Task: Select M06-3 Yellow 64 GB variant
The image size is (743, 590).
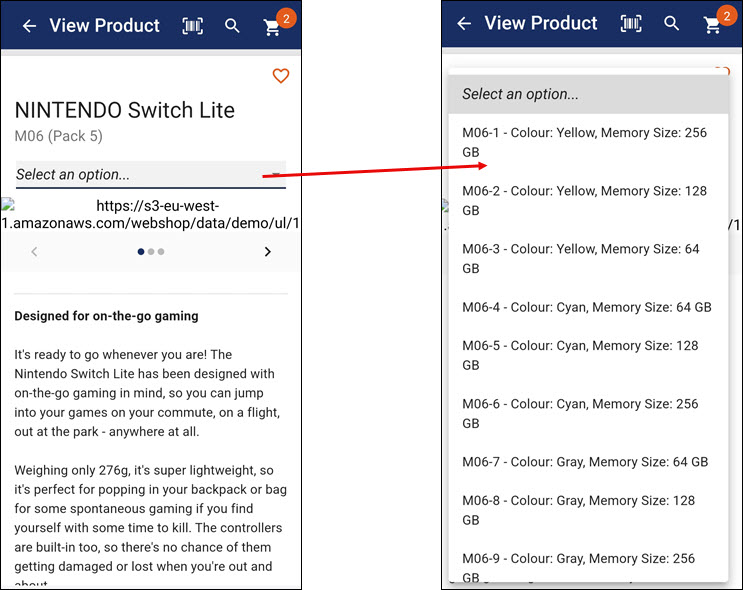Action: (587, 258)
